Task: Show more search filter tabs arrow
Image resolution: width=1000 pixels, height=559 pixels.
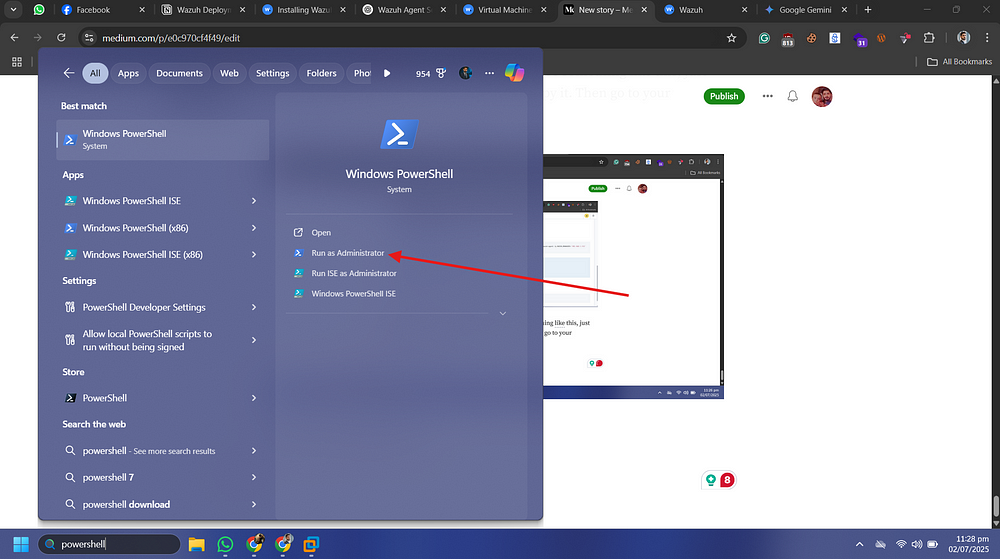Action: click(x=387, y=73)
